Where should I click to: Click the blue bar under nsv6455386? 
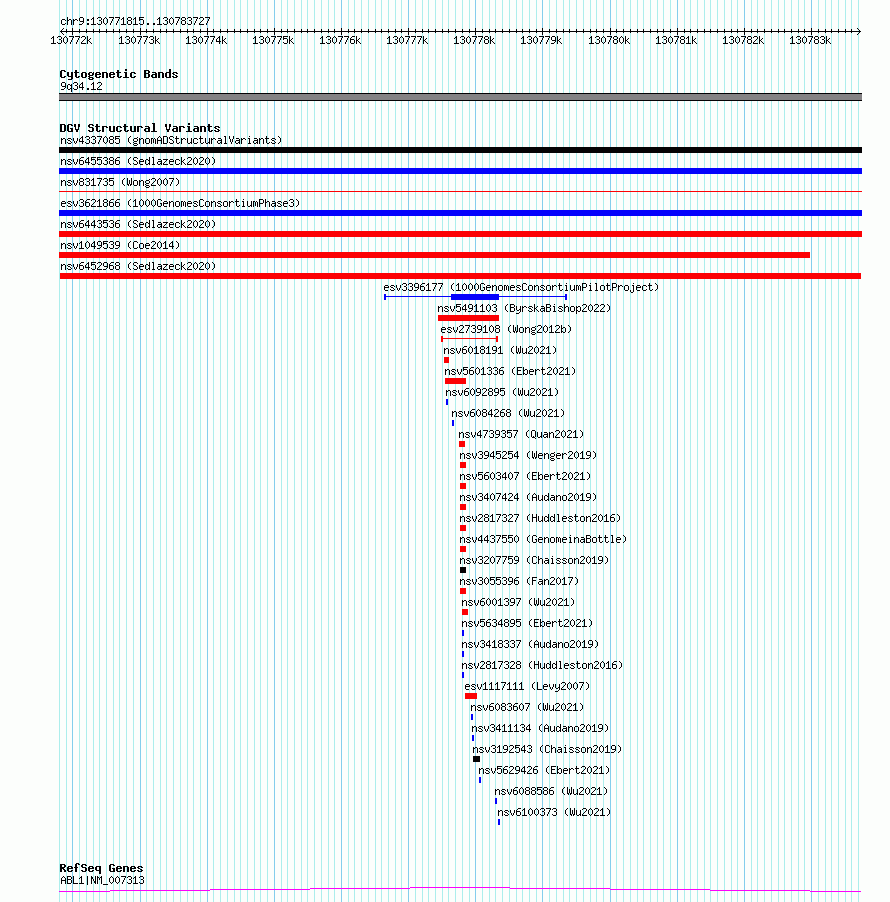(460, 171)
